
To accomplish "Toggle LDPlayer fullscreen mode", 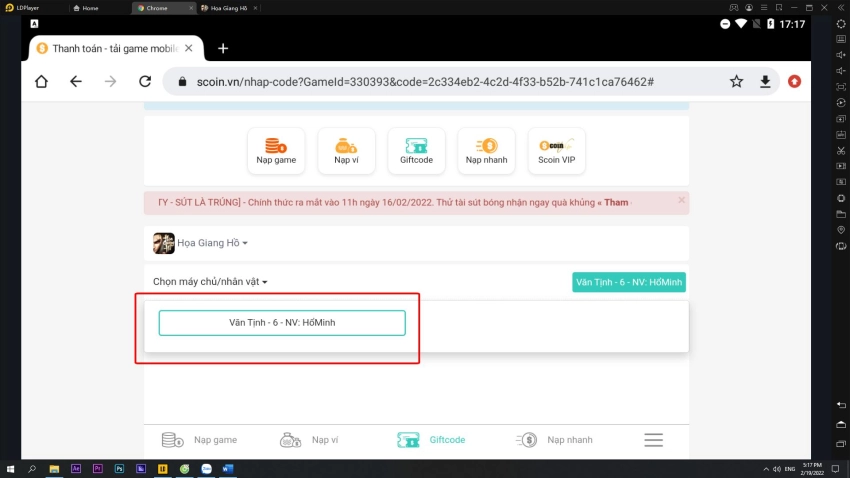I will point(841,87).
